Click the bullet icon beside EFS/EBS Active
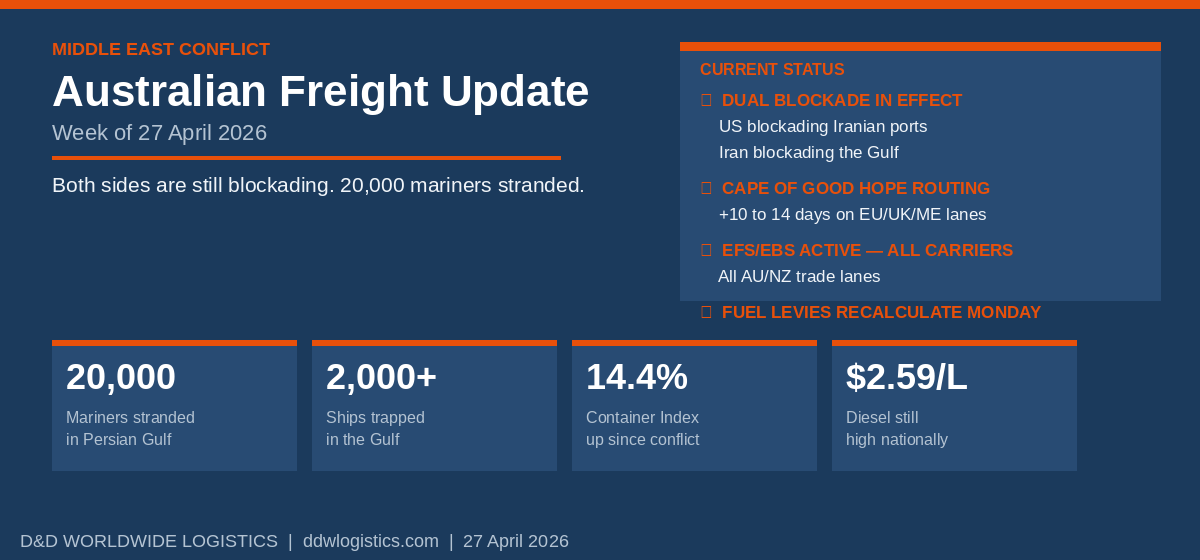1200x560 pixels. pyautogui.click(x=706, y=250)
